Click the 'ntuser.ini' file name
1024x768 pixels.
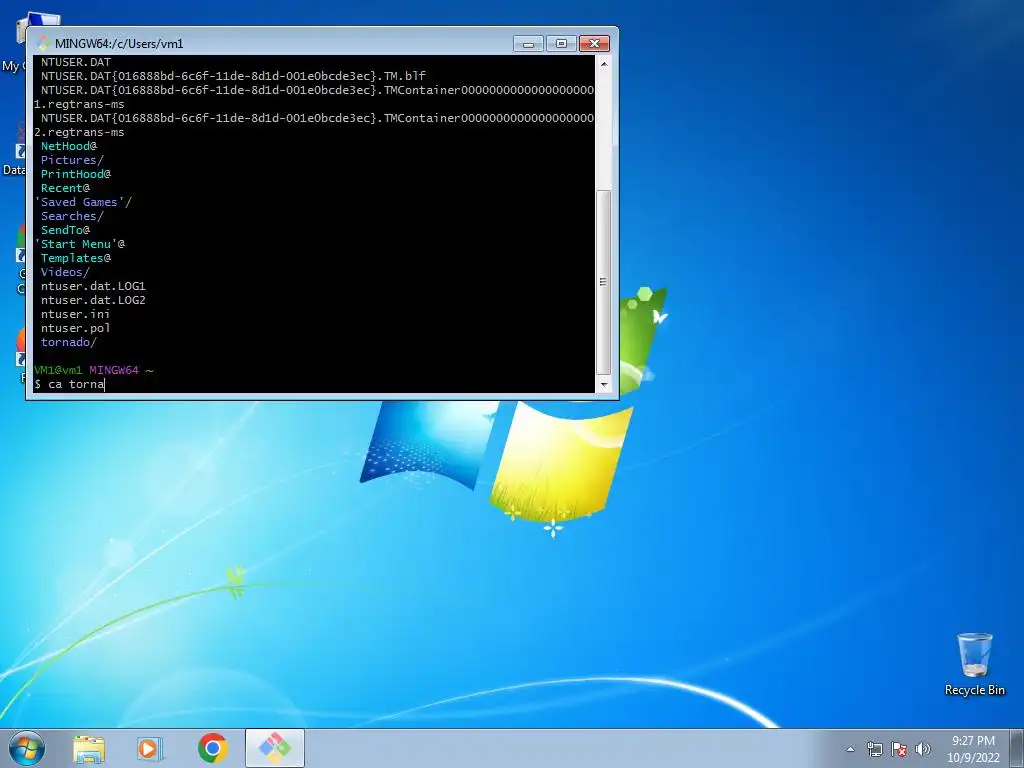pyautogui.click(x=75, y=314)
